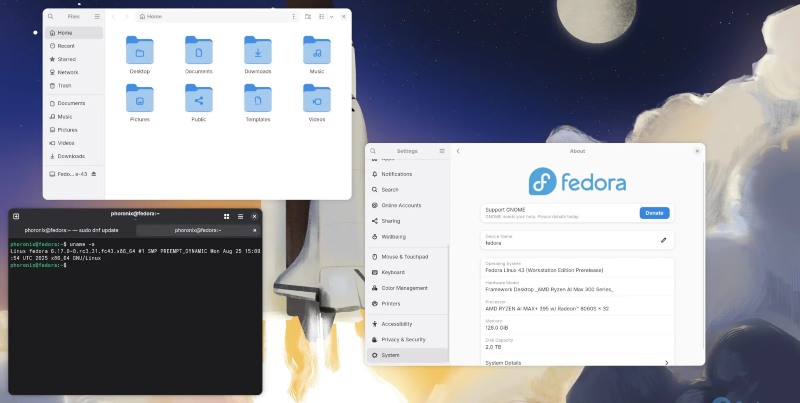Open the Downloads folder icon in Files grid
Viewport: 800px width, 403px height.
[258, 50]
